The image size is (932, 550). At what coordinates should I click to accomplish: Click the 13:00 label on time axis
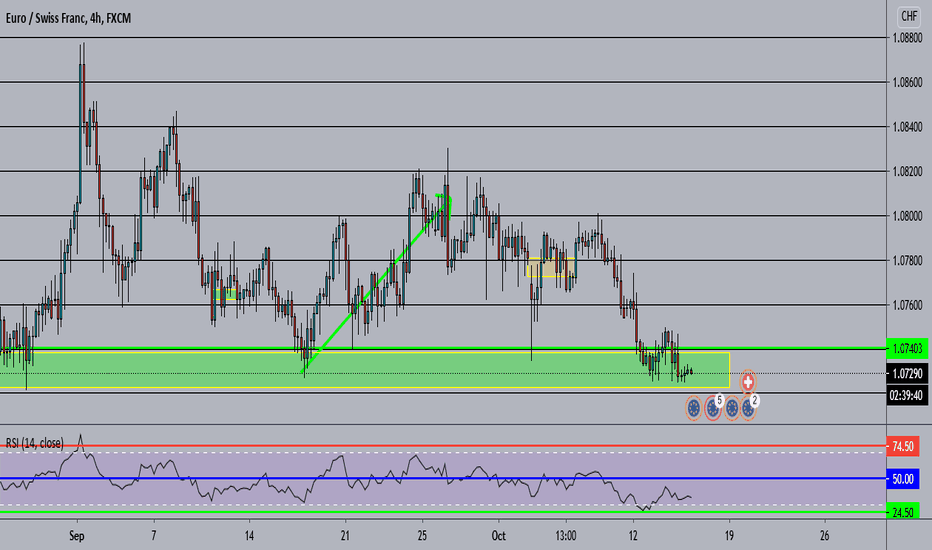pyautogui.click(x=566, y=536)
